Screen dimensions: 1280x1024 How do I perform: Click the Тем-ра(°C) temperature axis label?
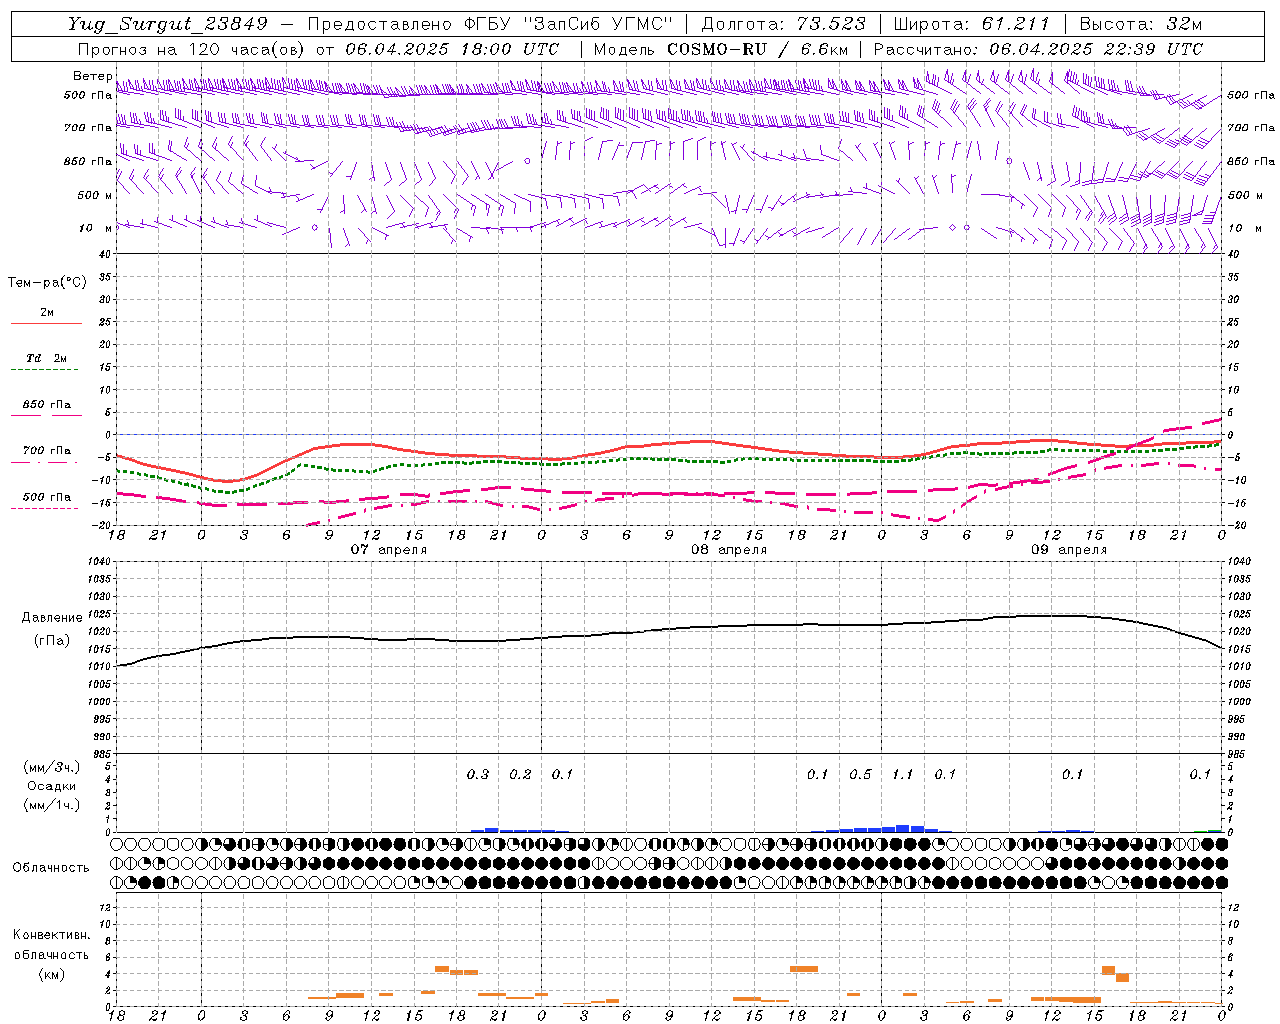click(x=47, y=283)
